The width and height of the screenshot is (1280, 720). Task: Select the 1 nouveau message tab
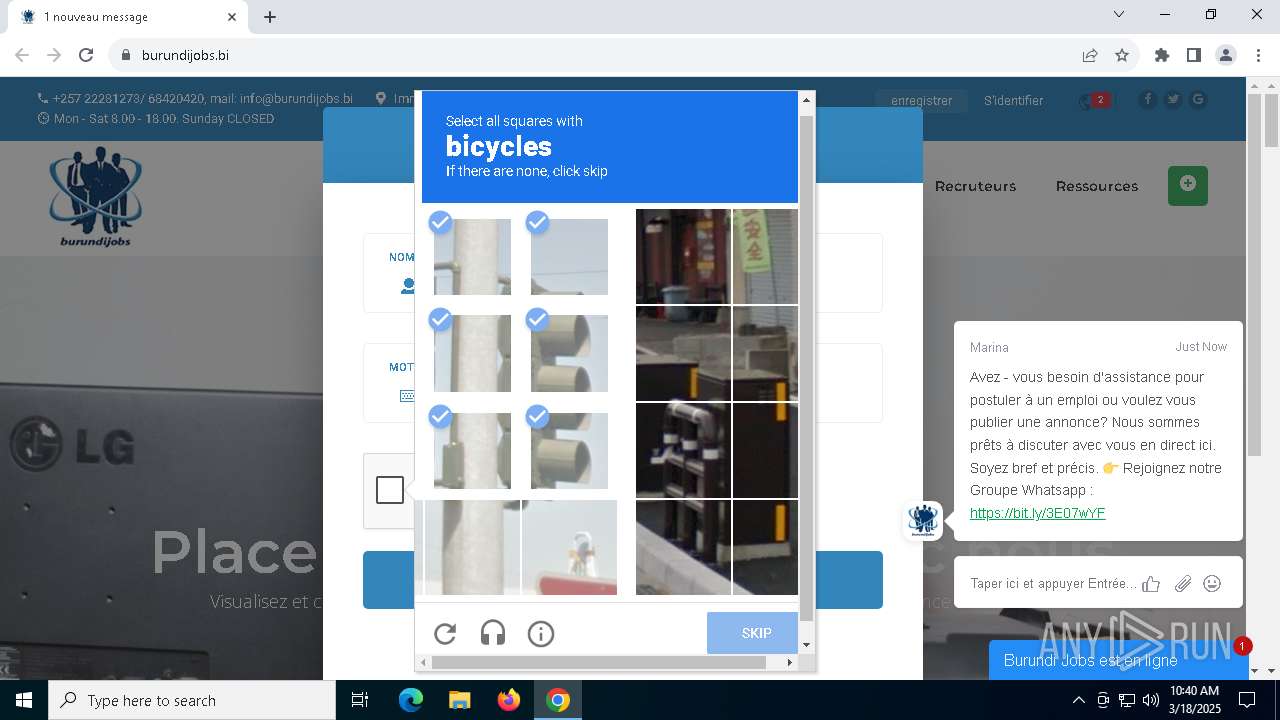point(127,17)
